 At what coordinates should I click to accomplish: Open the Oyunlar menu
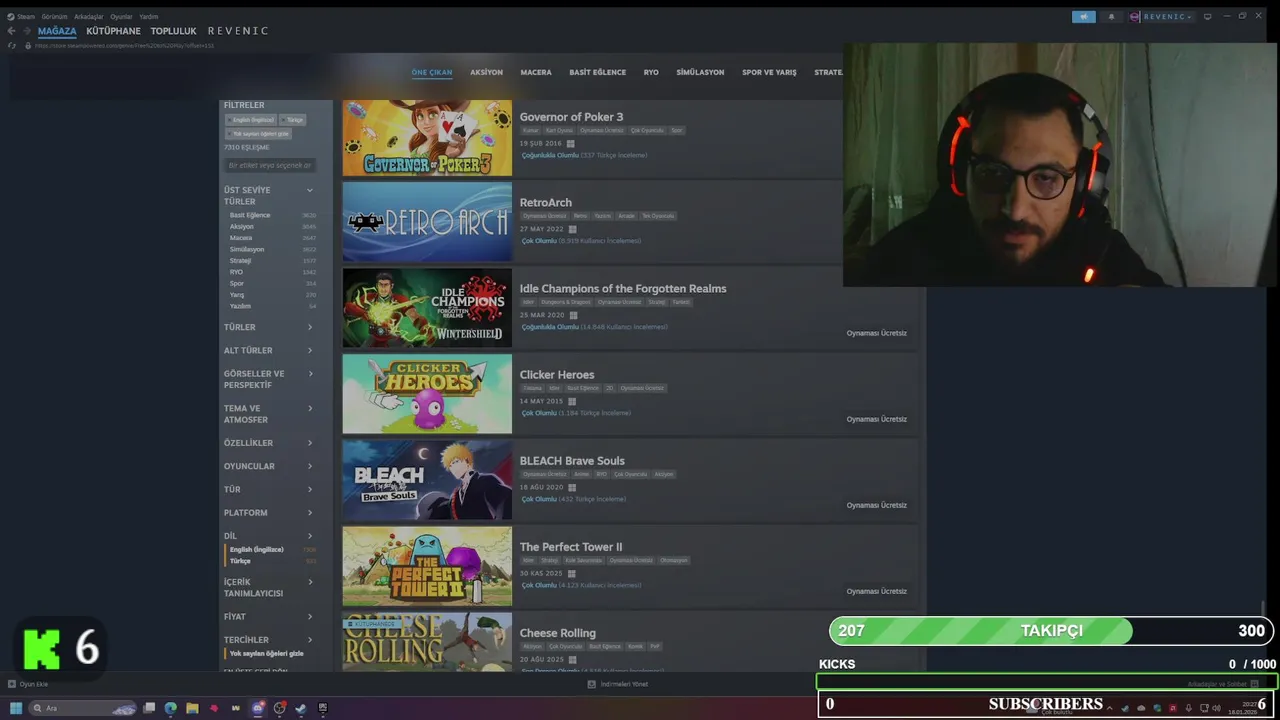coord(121,17)
